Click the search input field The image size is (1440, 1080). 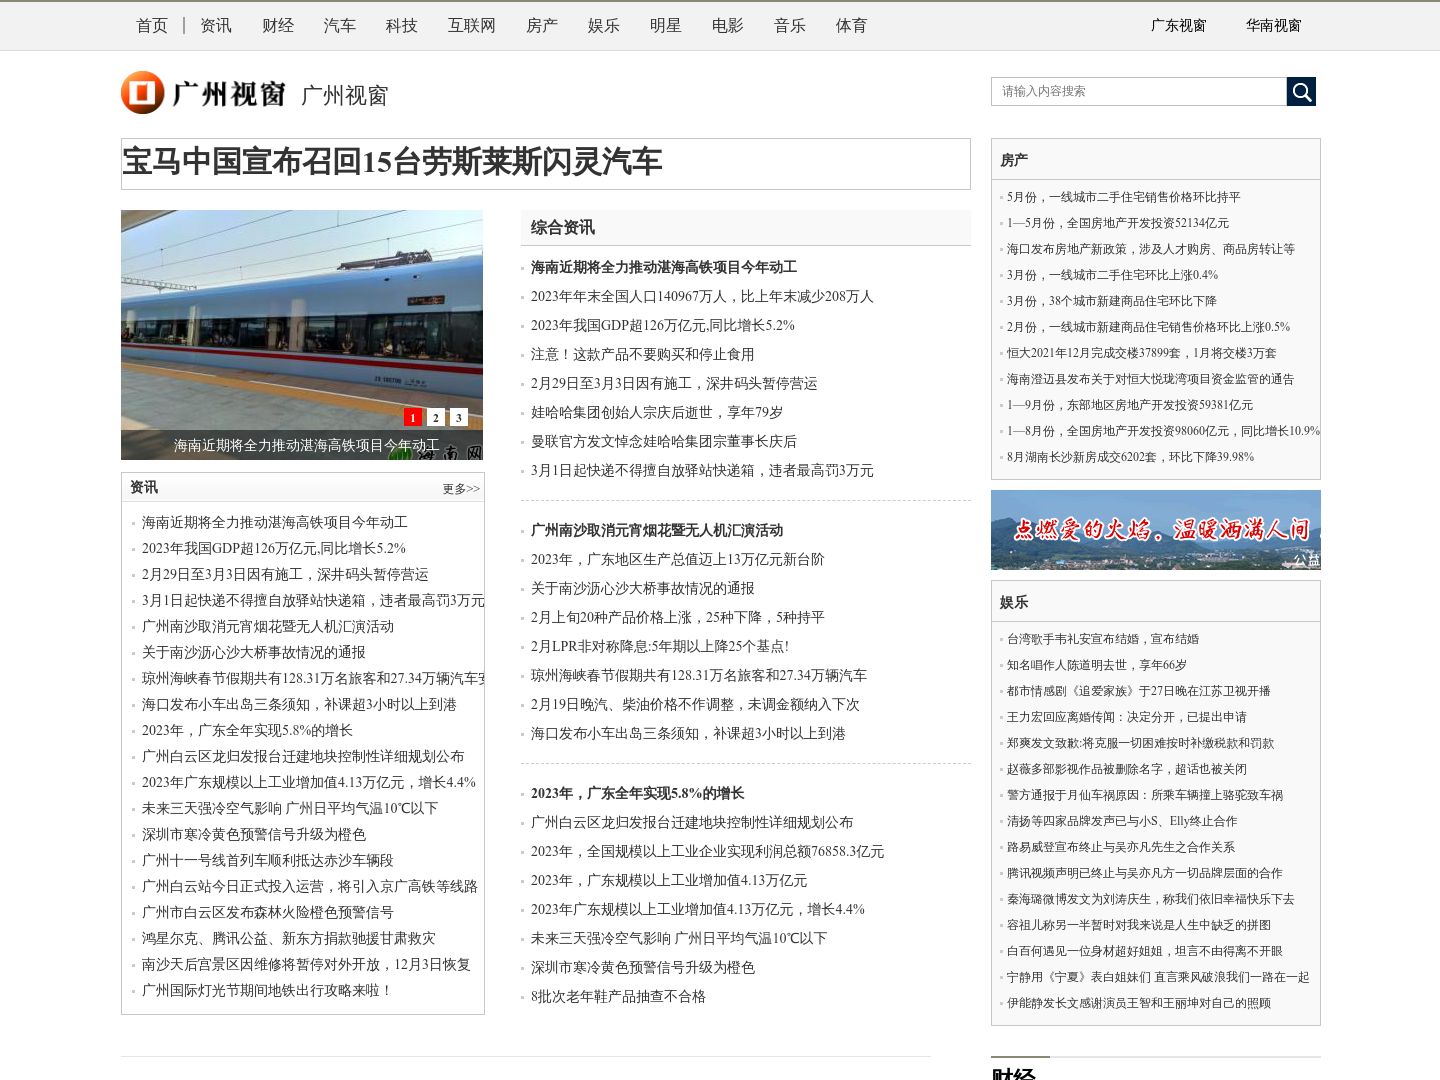(1138, 92)
